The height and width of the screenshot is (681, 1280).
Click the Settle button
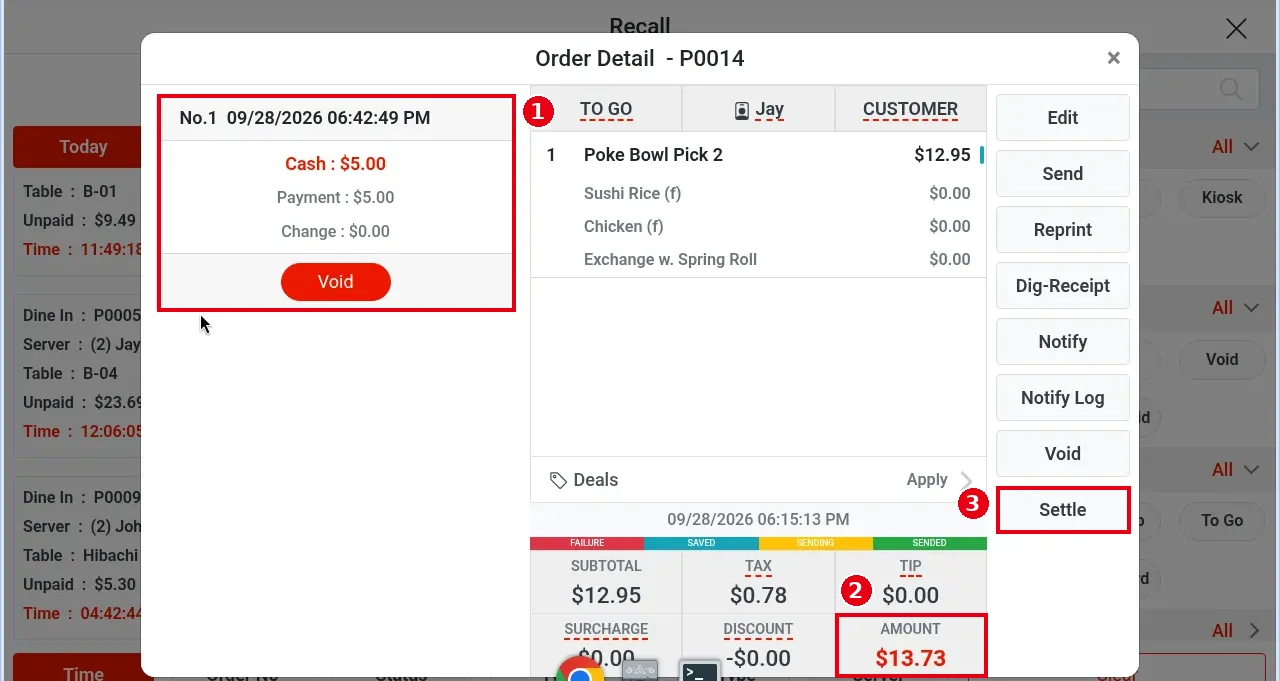1063,510
